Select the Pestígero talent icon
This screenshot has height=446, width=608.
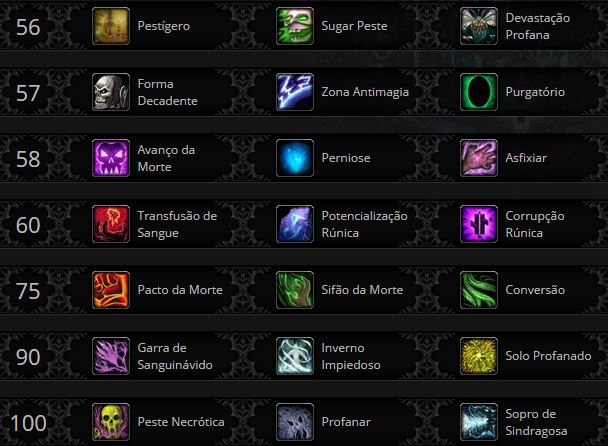(x=111, y=26)
